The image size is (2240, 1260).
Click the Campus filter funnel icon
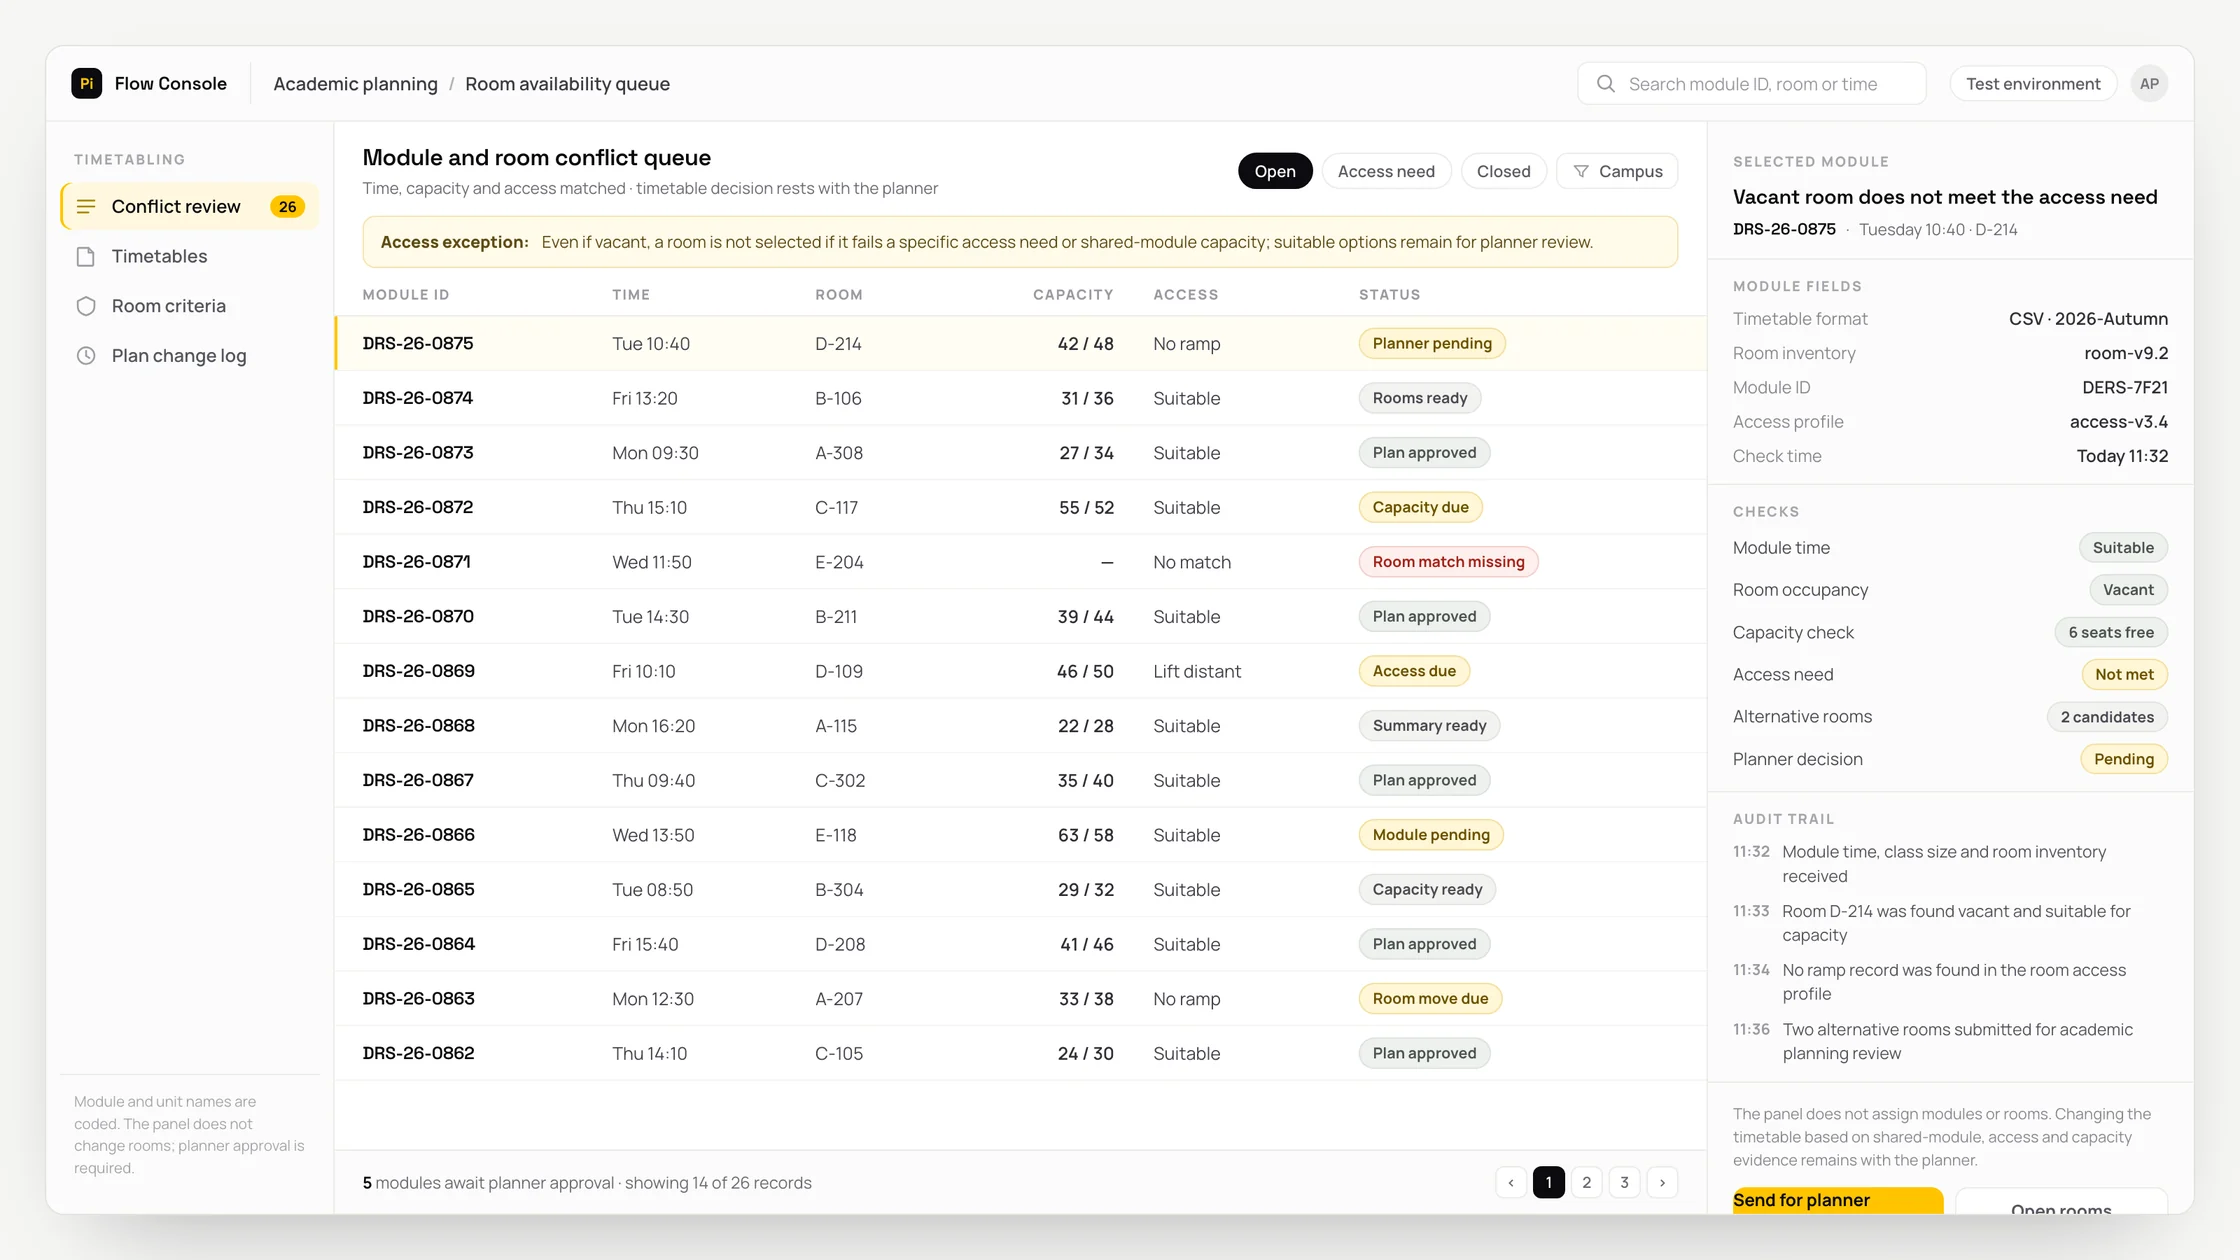tap(1581, 172)
